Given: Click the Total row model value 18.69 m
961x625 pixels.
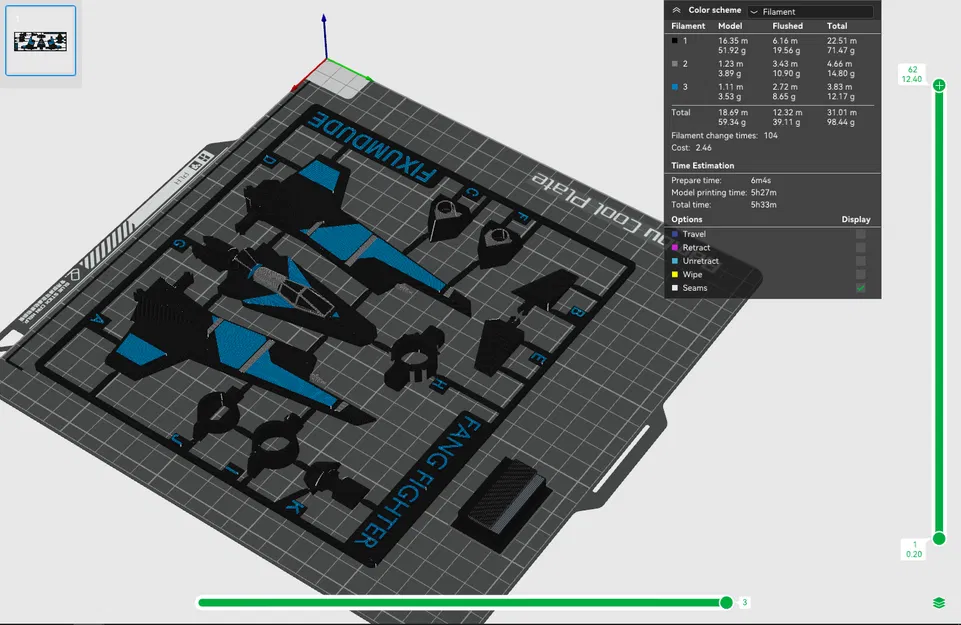Looking at the screenshot, I should tap(732, 113).
